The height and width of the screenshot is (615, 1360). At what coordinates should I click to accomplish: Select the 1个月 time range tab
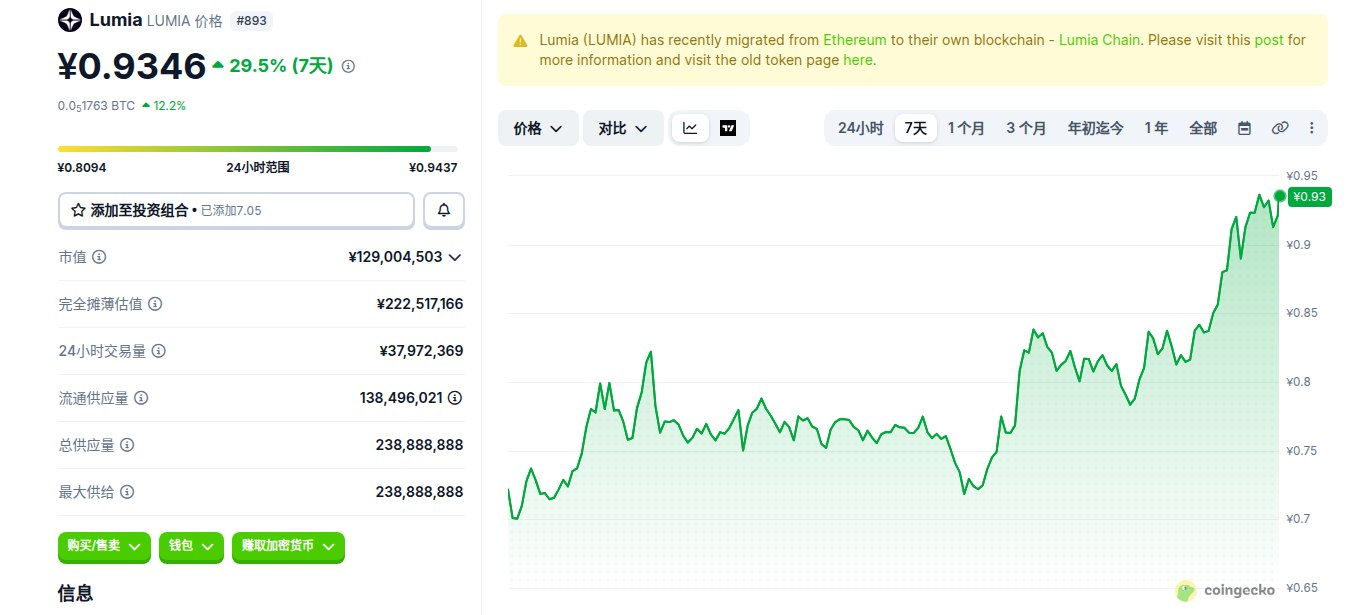(966, 128)
